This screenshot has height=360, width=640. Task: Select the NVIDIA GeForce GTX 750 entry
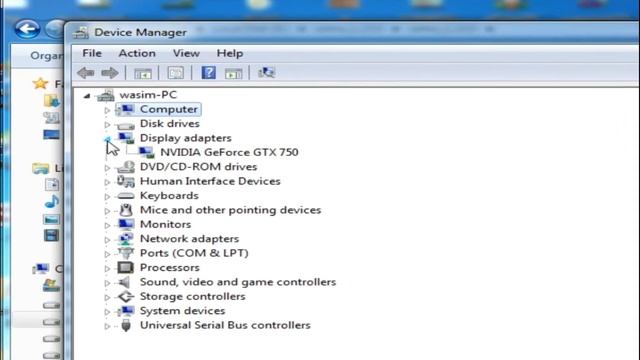(x=229, y=152)
